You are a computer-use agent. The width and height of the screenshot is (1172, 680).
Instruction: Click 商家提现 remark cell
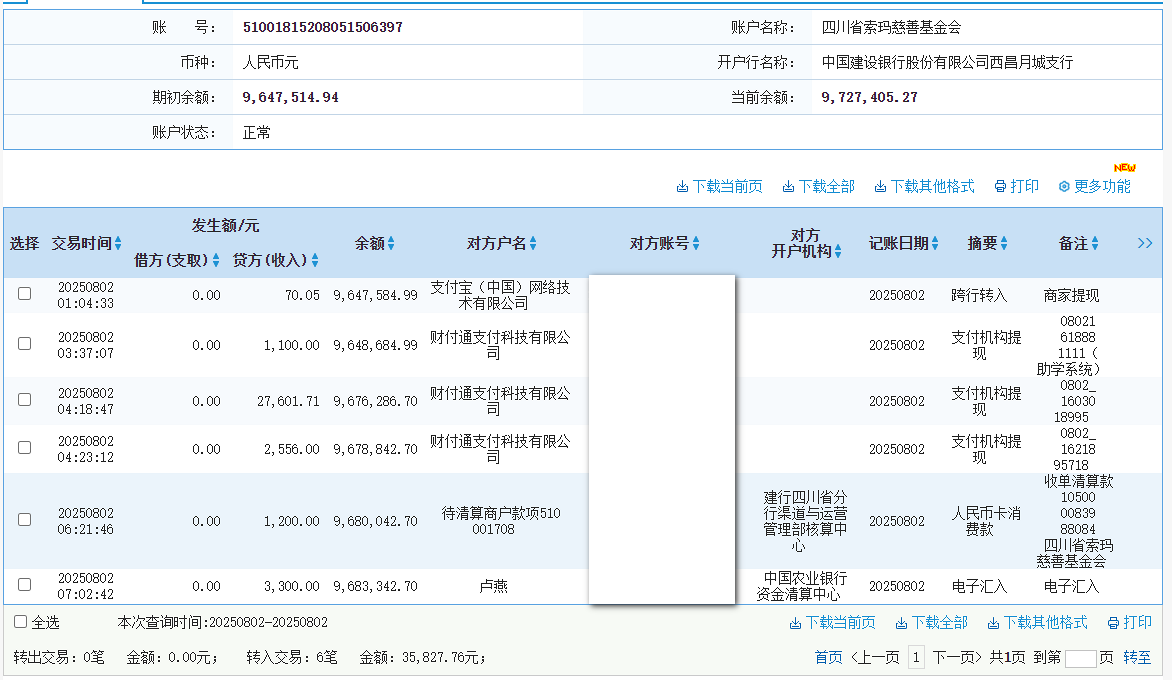[1071, 295]
